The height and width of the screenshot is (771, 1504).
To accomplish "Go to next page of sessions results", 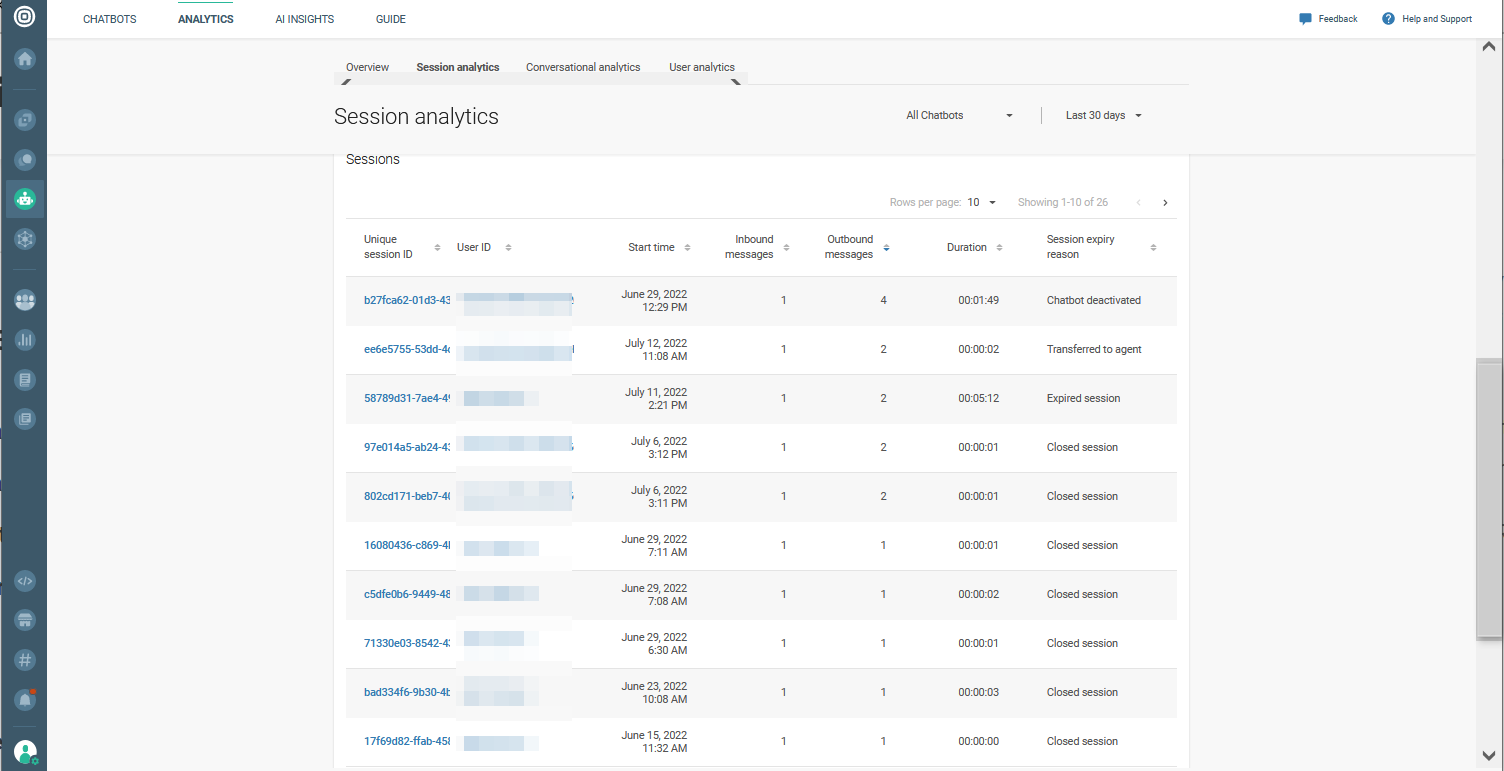I will click(x=1165, y=202).
